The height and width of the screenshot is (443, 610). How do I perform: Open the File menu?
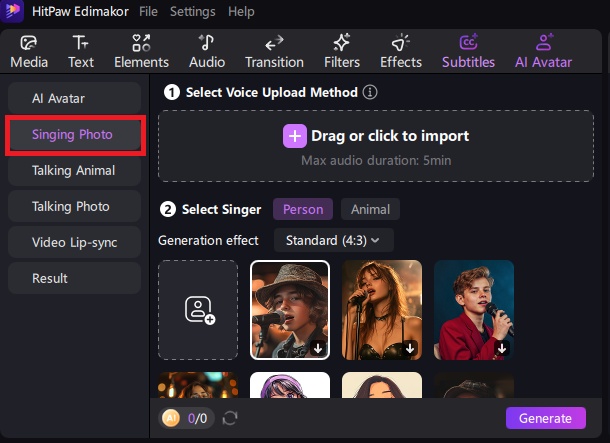(148, 12)
